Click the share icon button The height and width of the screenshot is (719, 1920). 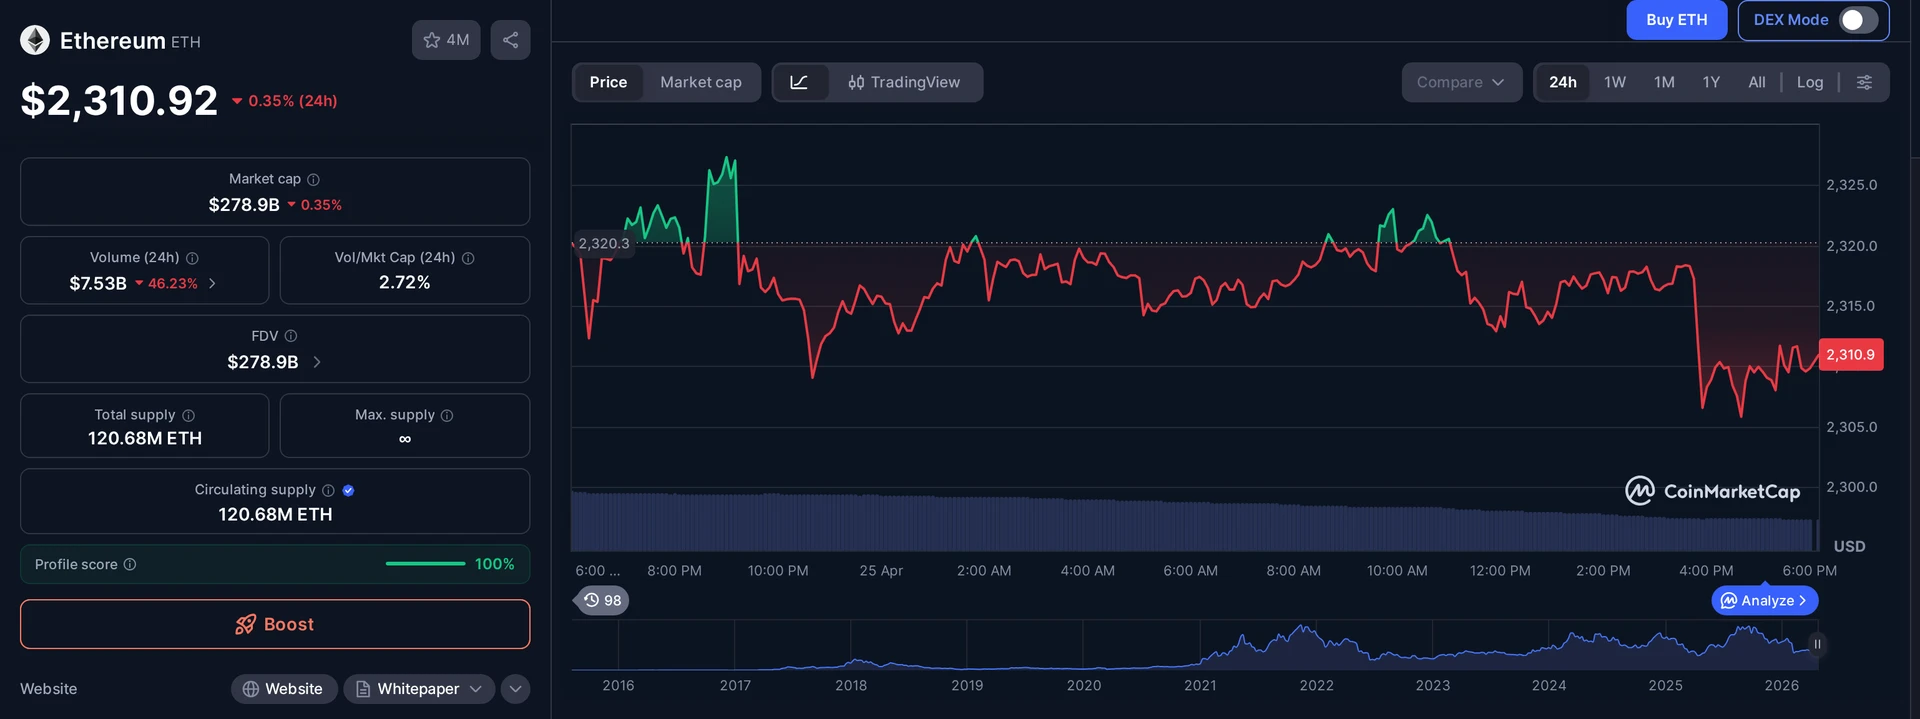[510, 40]
